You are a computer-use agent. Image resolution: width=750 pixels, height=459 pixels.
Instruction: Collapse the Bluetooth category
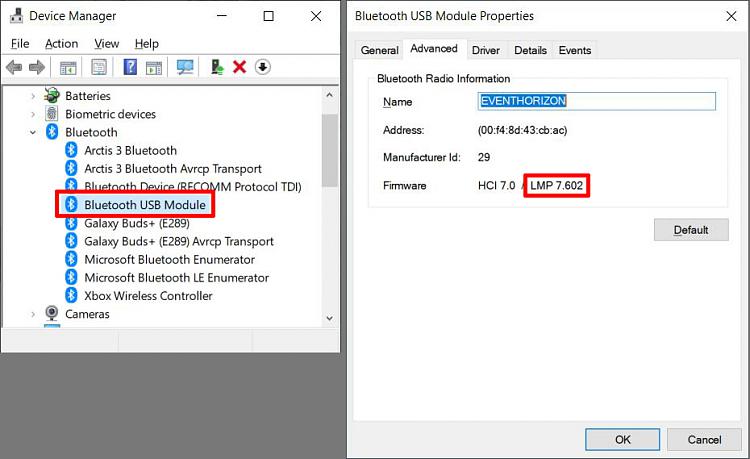pyautogui.click(x=32, y=132)
